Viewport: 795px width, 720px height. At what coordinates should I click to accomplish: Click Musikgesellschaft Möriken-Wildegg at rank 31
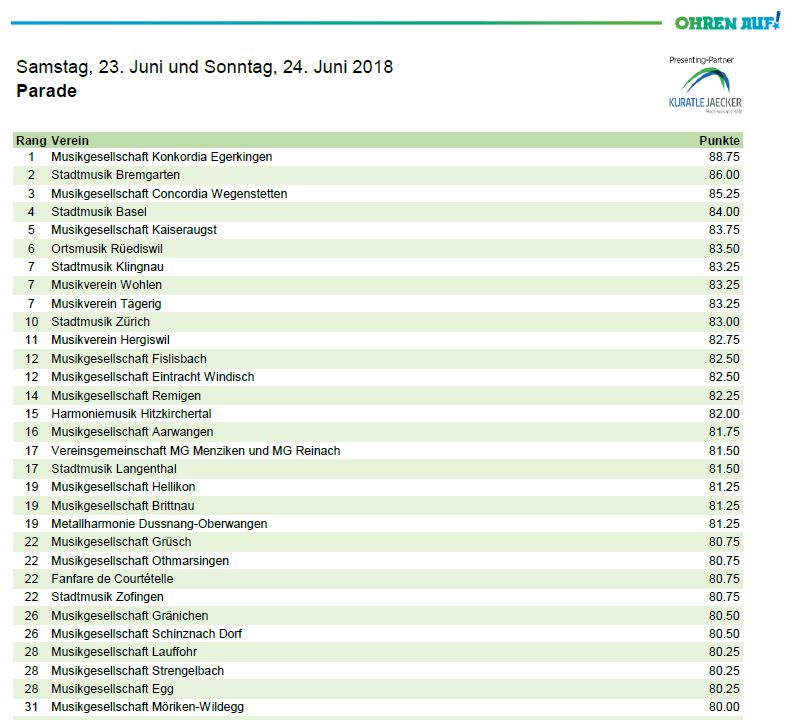coord(147,707)
